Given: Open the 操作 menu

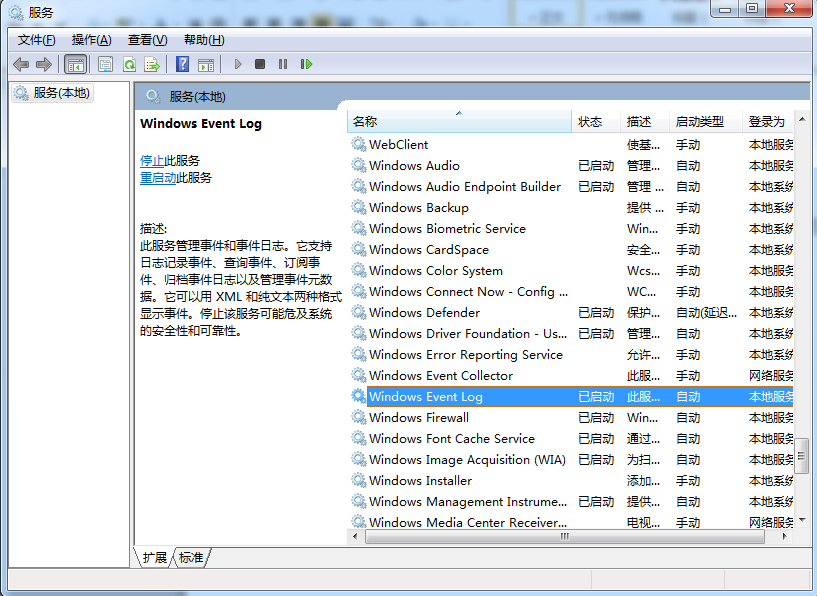Looking at the screenshot, I should click(91, 40).
